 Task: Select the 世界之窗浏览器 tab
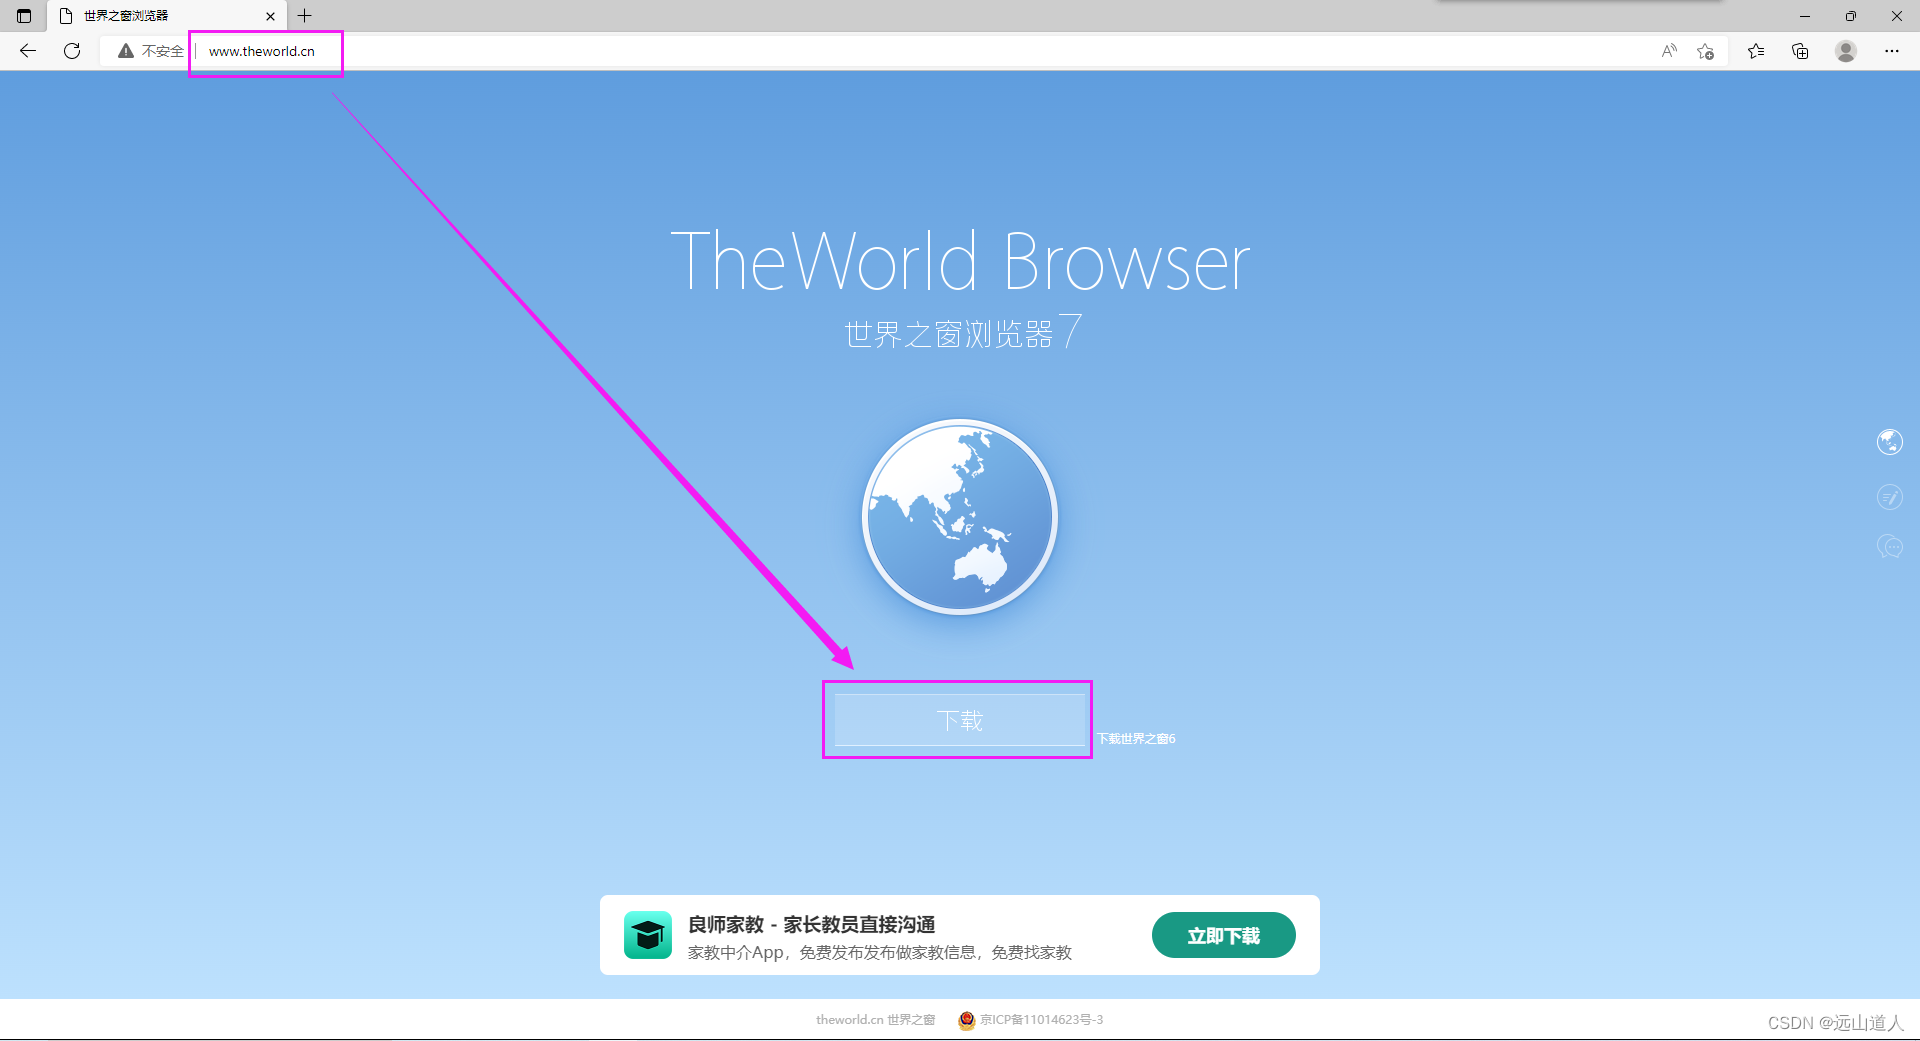(x=165, y=16)
